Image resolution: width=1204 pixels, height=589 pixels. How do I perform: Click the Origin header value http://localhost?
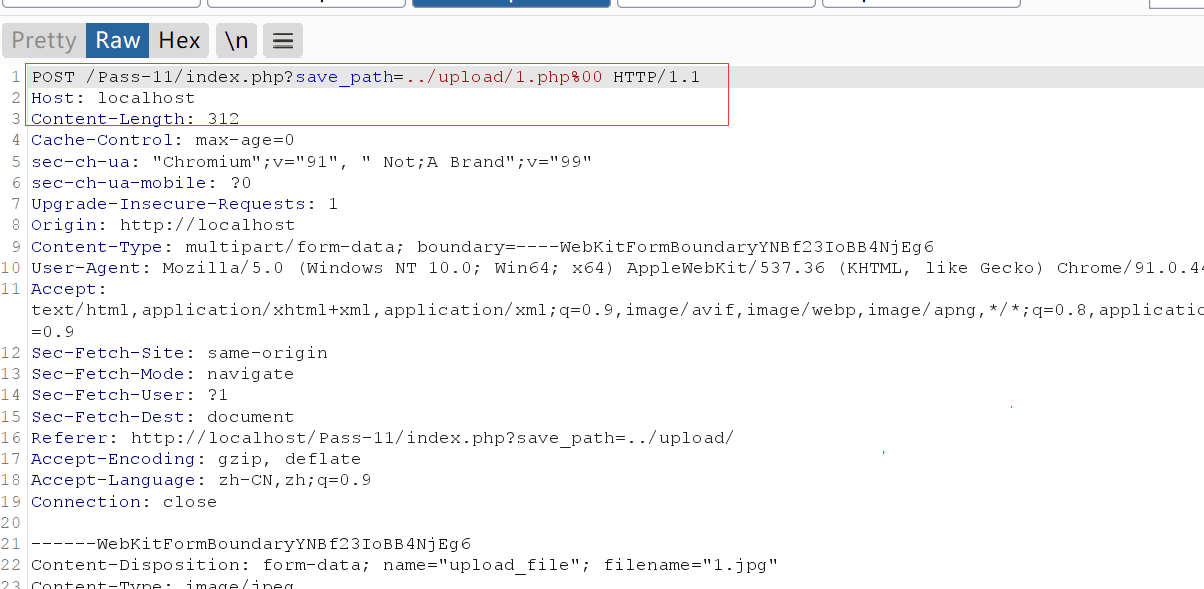pyautogui.click(x=207, y=225)
